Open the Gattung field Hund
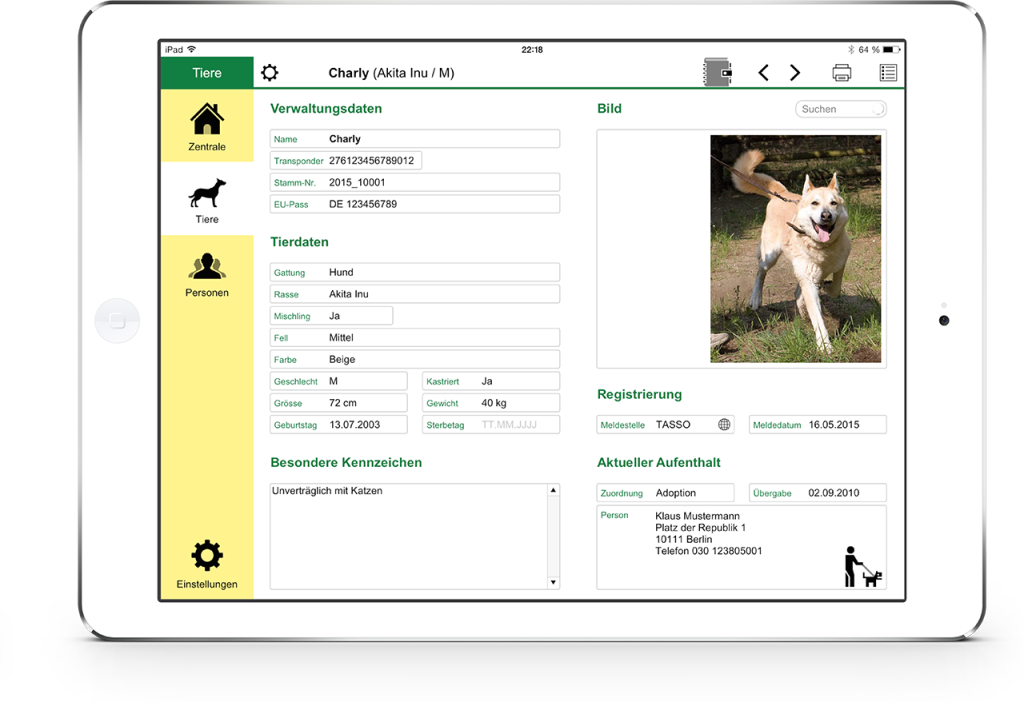1024x702 pixels. [x=415, y=272]
